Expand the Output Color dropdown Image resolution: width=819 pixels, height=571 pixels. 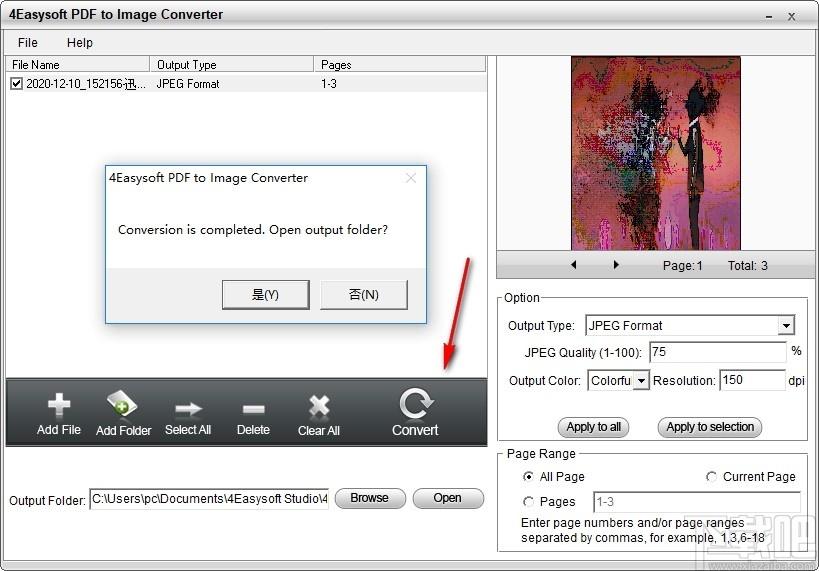point(641,380)
